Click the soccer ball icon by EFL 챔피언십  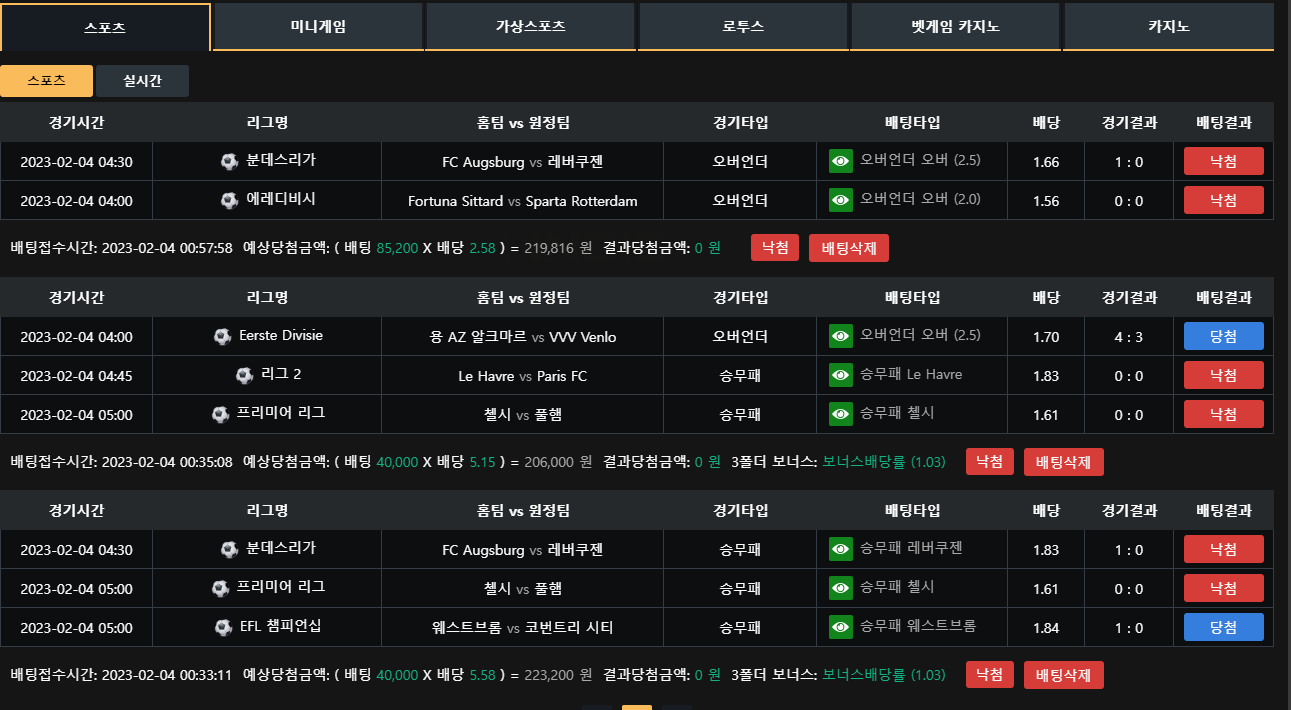coord(223,627)
